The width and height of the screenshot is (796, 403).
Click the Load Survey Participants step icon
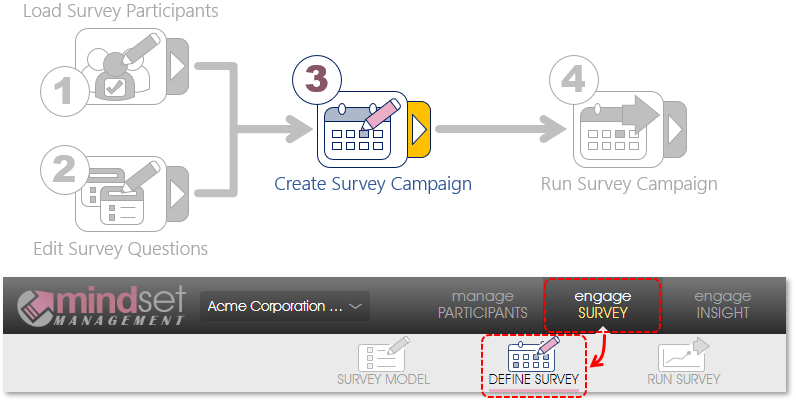pos(121,66)
